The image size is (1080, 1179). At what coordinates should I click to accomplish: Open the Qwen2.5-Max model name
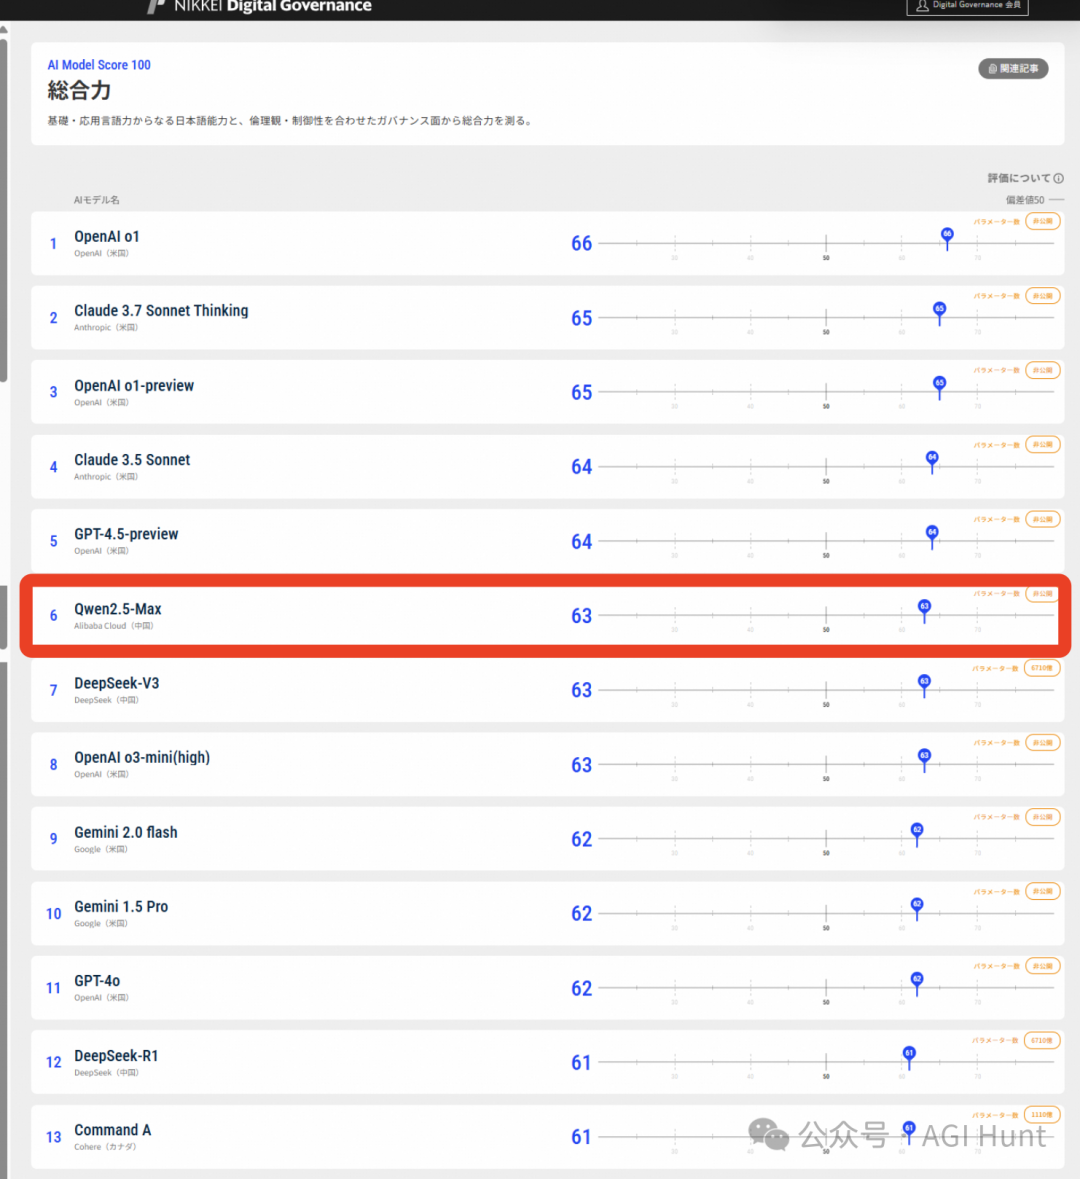117,609
